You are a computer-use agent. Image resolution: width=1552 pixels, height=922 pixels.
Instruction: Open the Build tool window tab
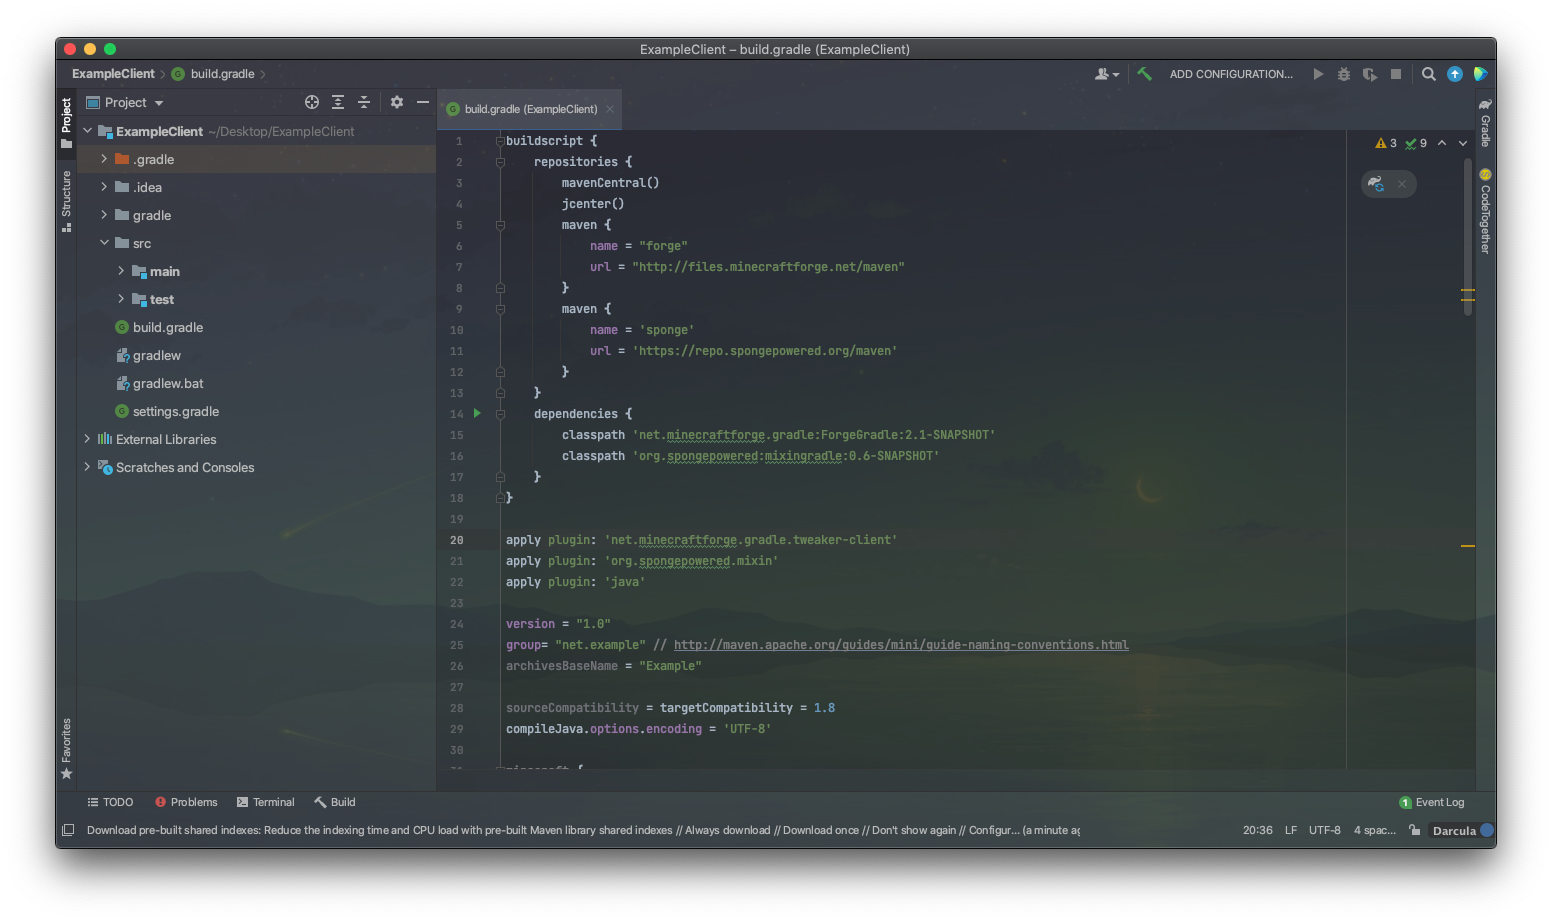tap(335, 802)
